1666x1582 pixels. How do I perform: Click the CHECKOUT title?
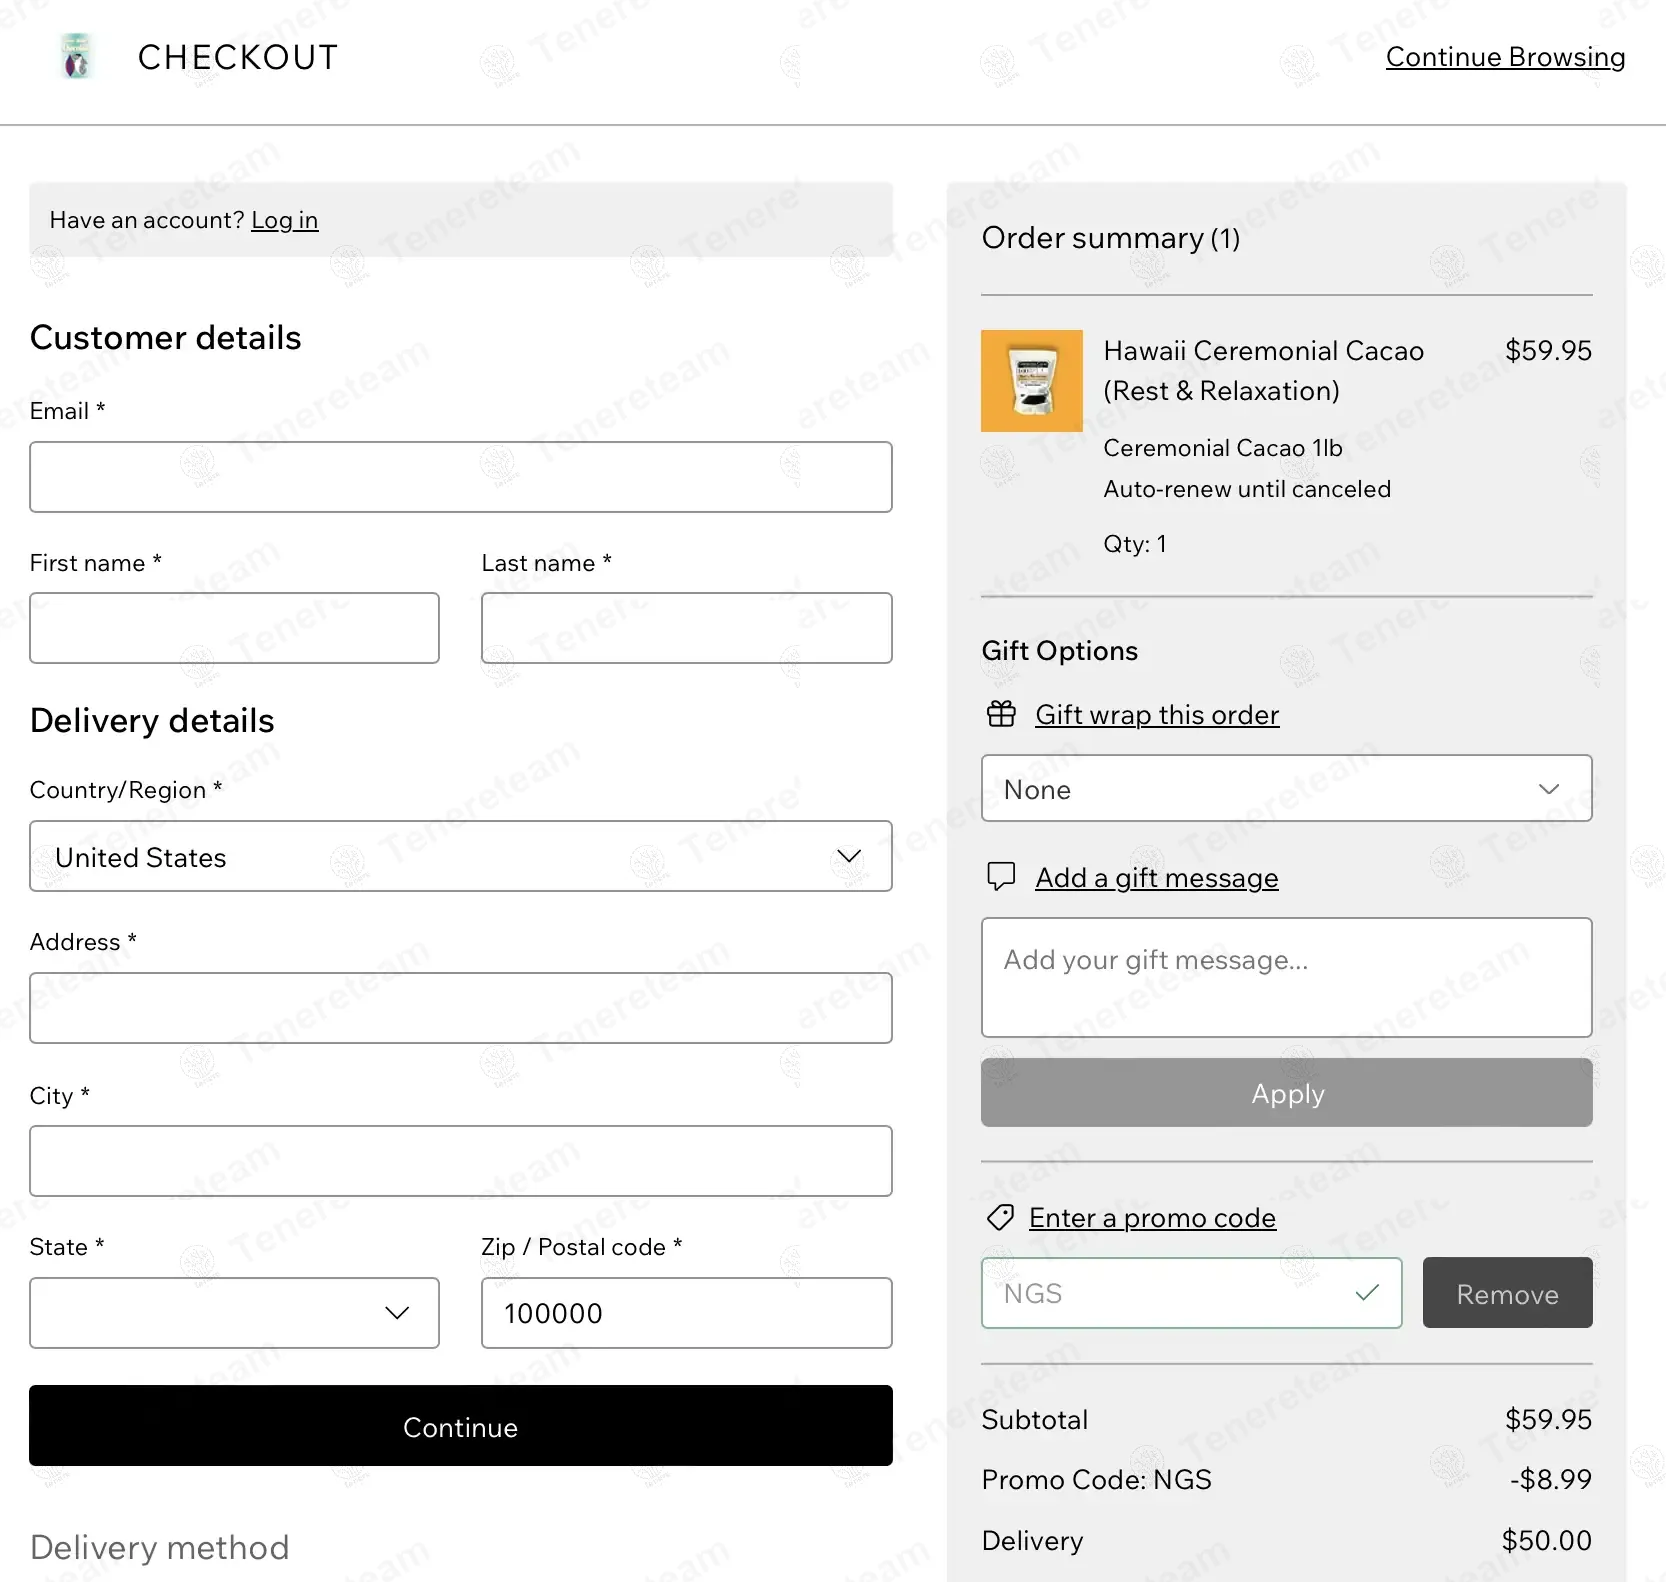[x=238, y=57]
